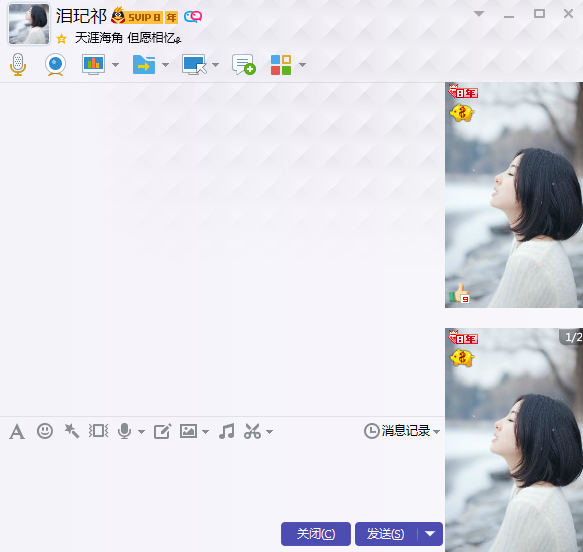Expand the file transfer dropdown arrow

pyautogui.click(x=165, y=65)
